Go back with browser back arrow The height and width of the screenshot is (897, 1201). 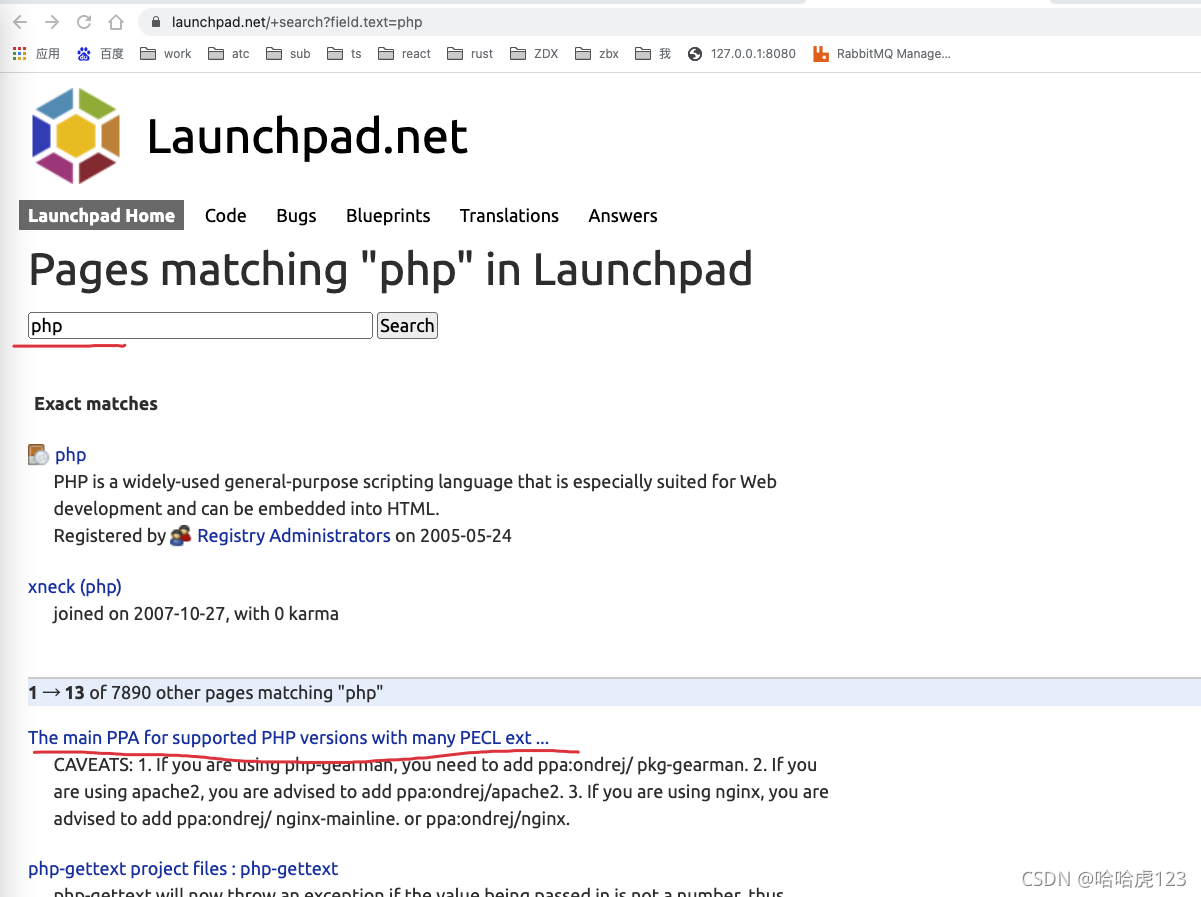click(x=20, y=22)
